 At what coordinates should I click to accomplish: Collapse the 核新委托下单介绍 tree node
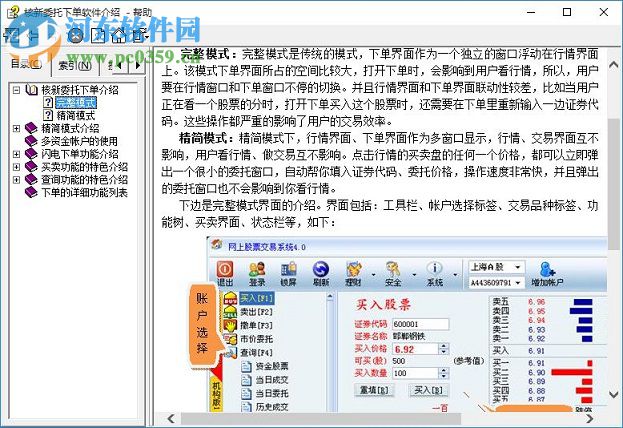coord(16,90)
